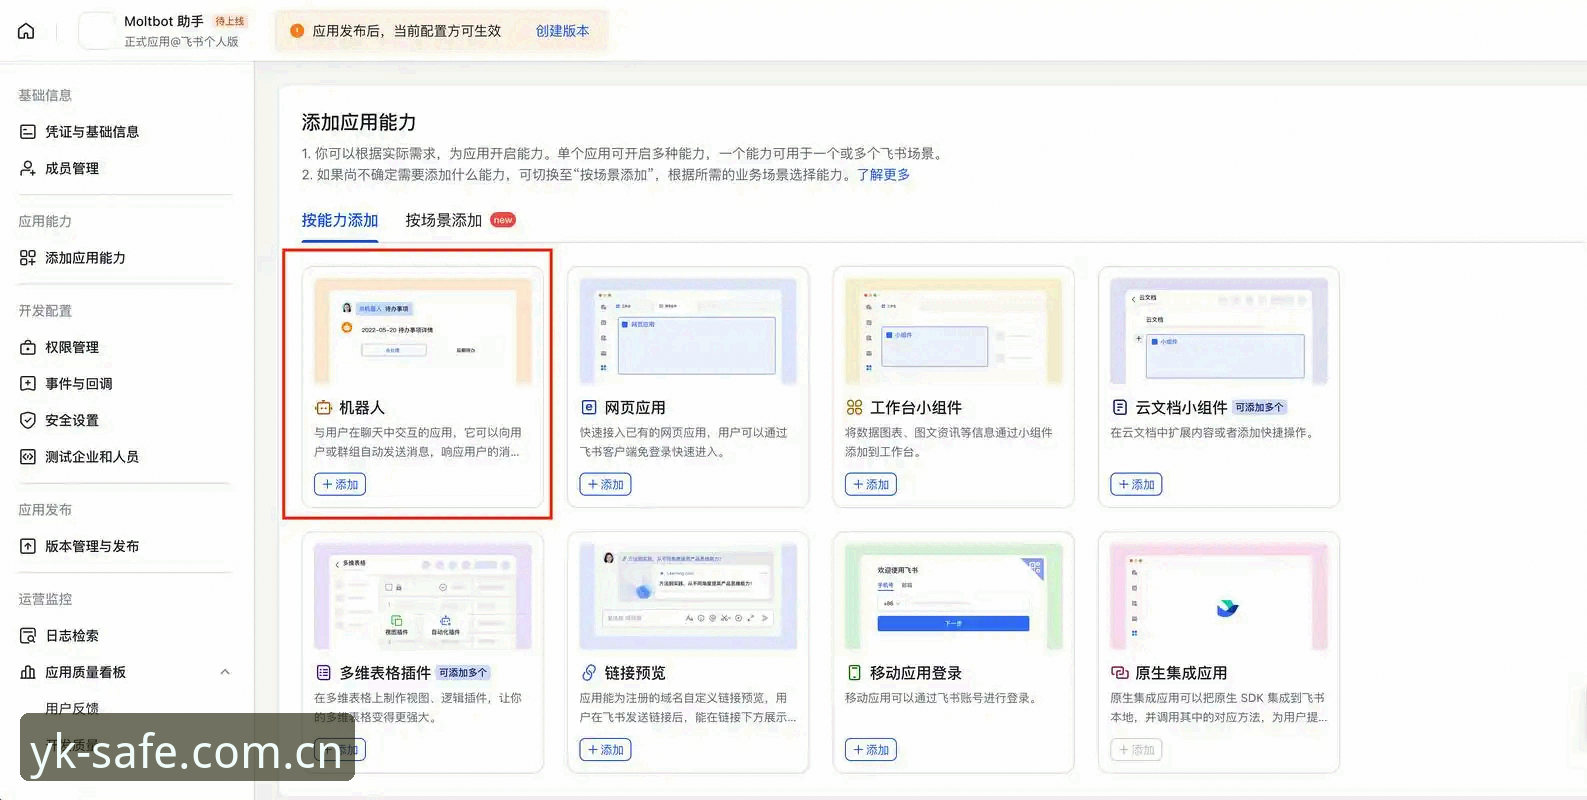Click the 链接预览 preview thumbnail
This screenshot has height=800, width=1587.
(688, 597)
